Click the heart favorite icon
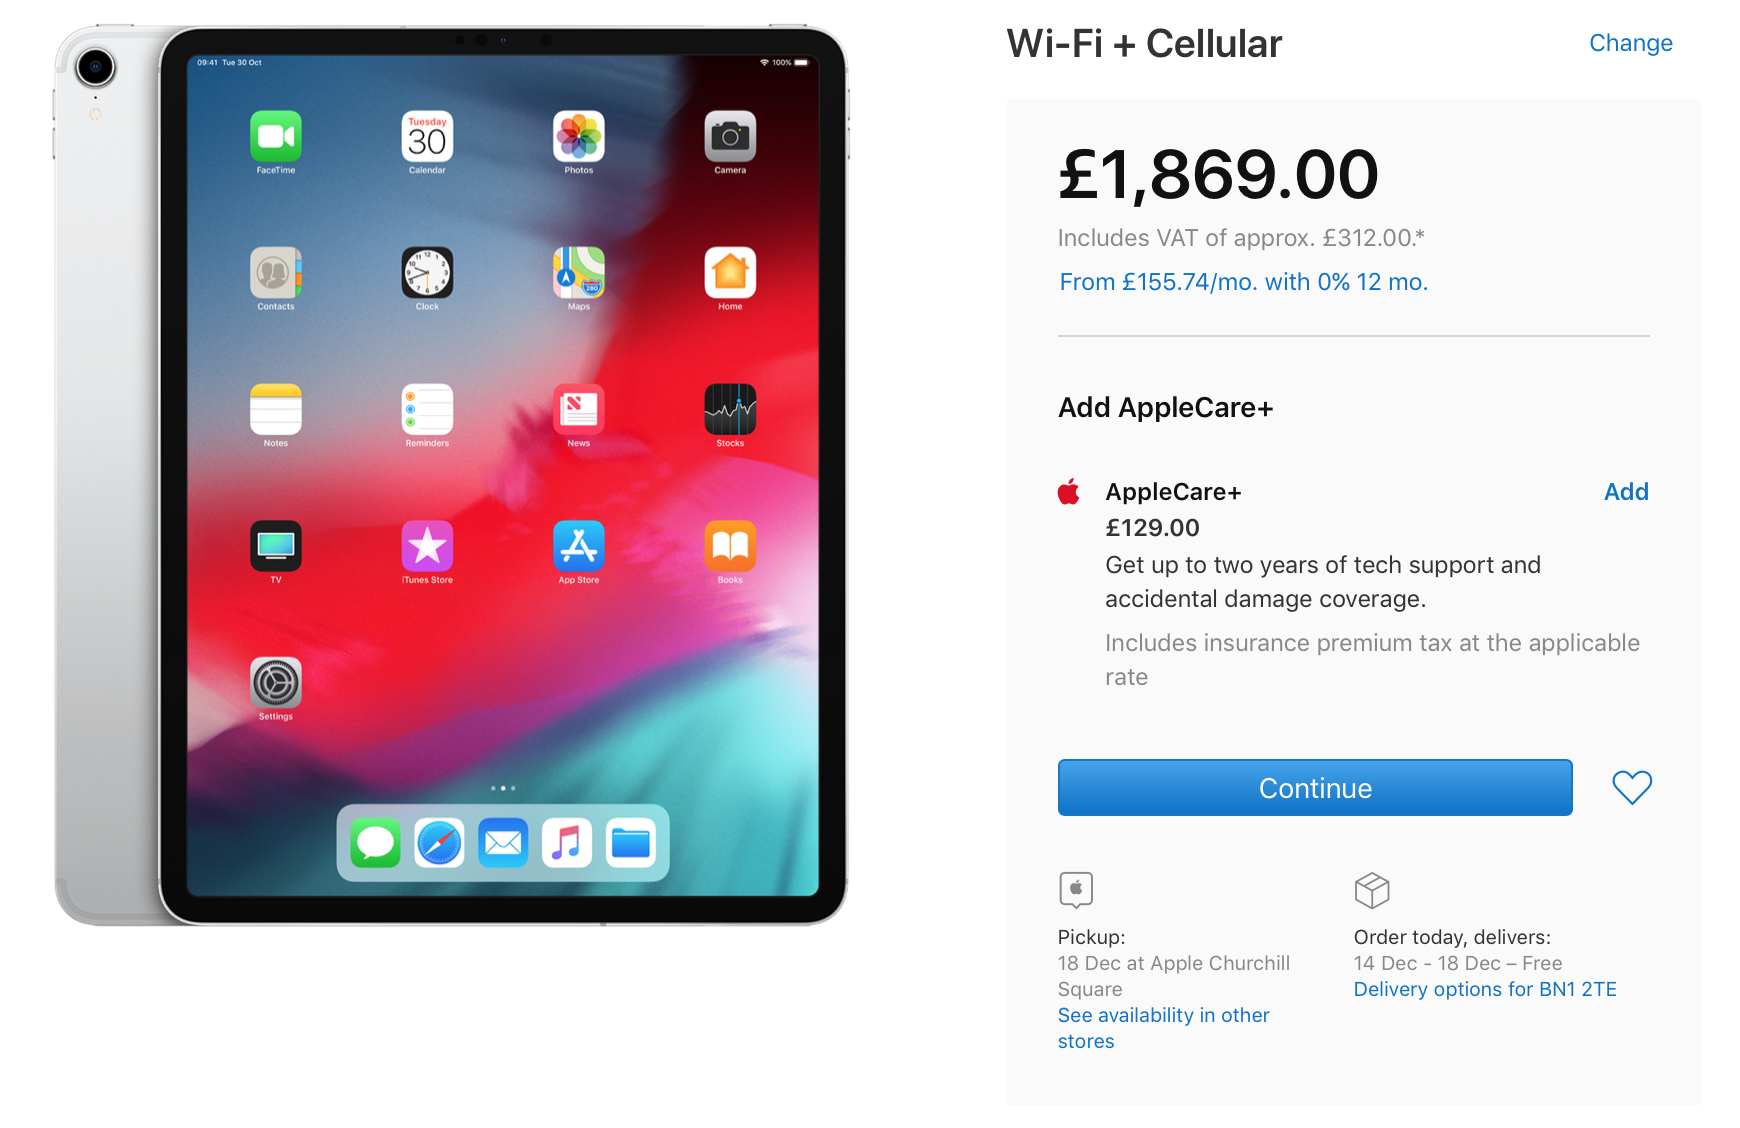1740x1128 pixels. pyautogui.click(x=1632, y=788)
